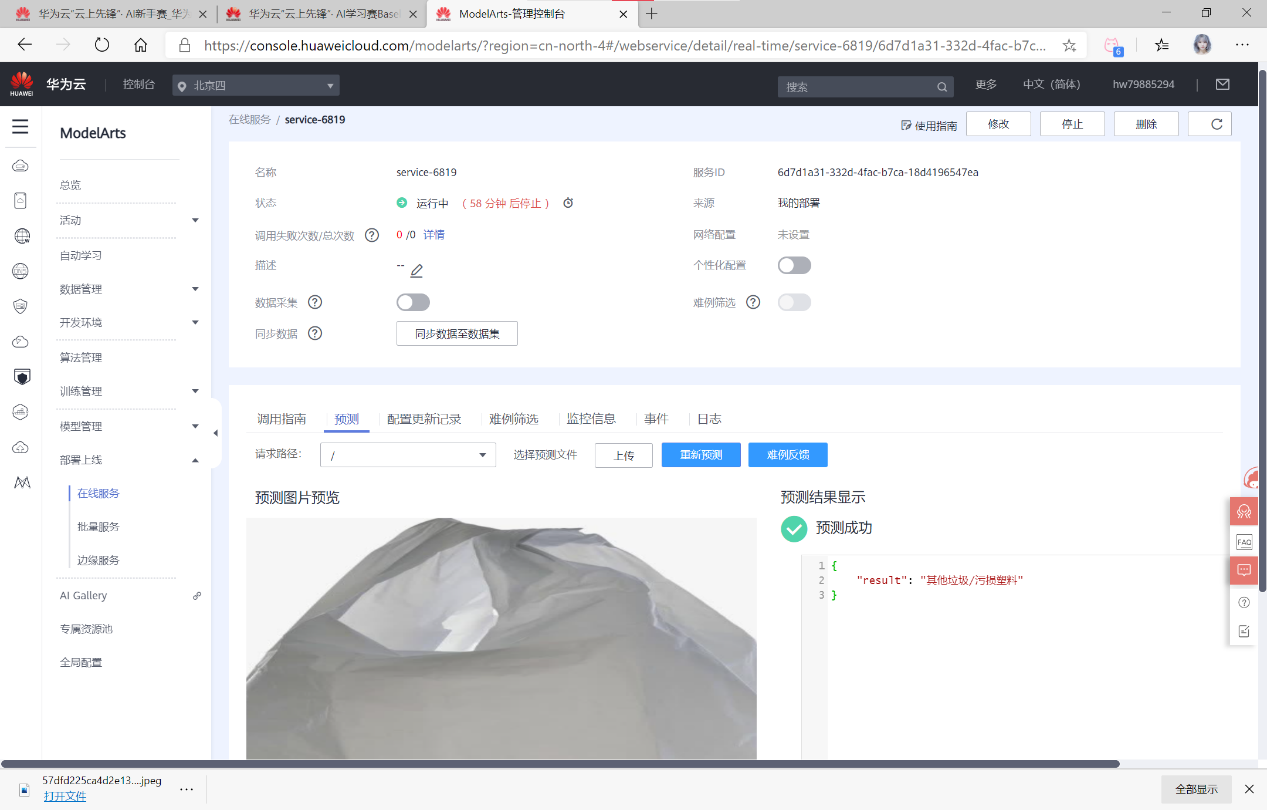
Task: Expand the 模型管理 sidebar section
Action: click(195, 426)
